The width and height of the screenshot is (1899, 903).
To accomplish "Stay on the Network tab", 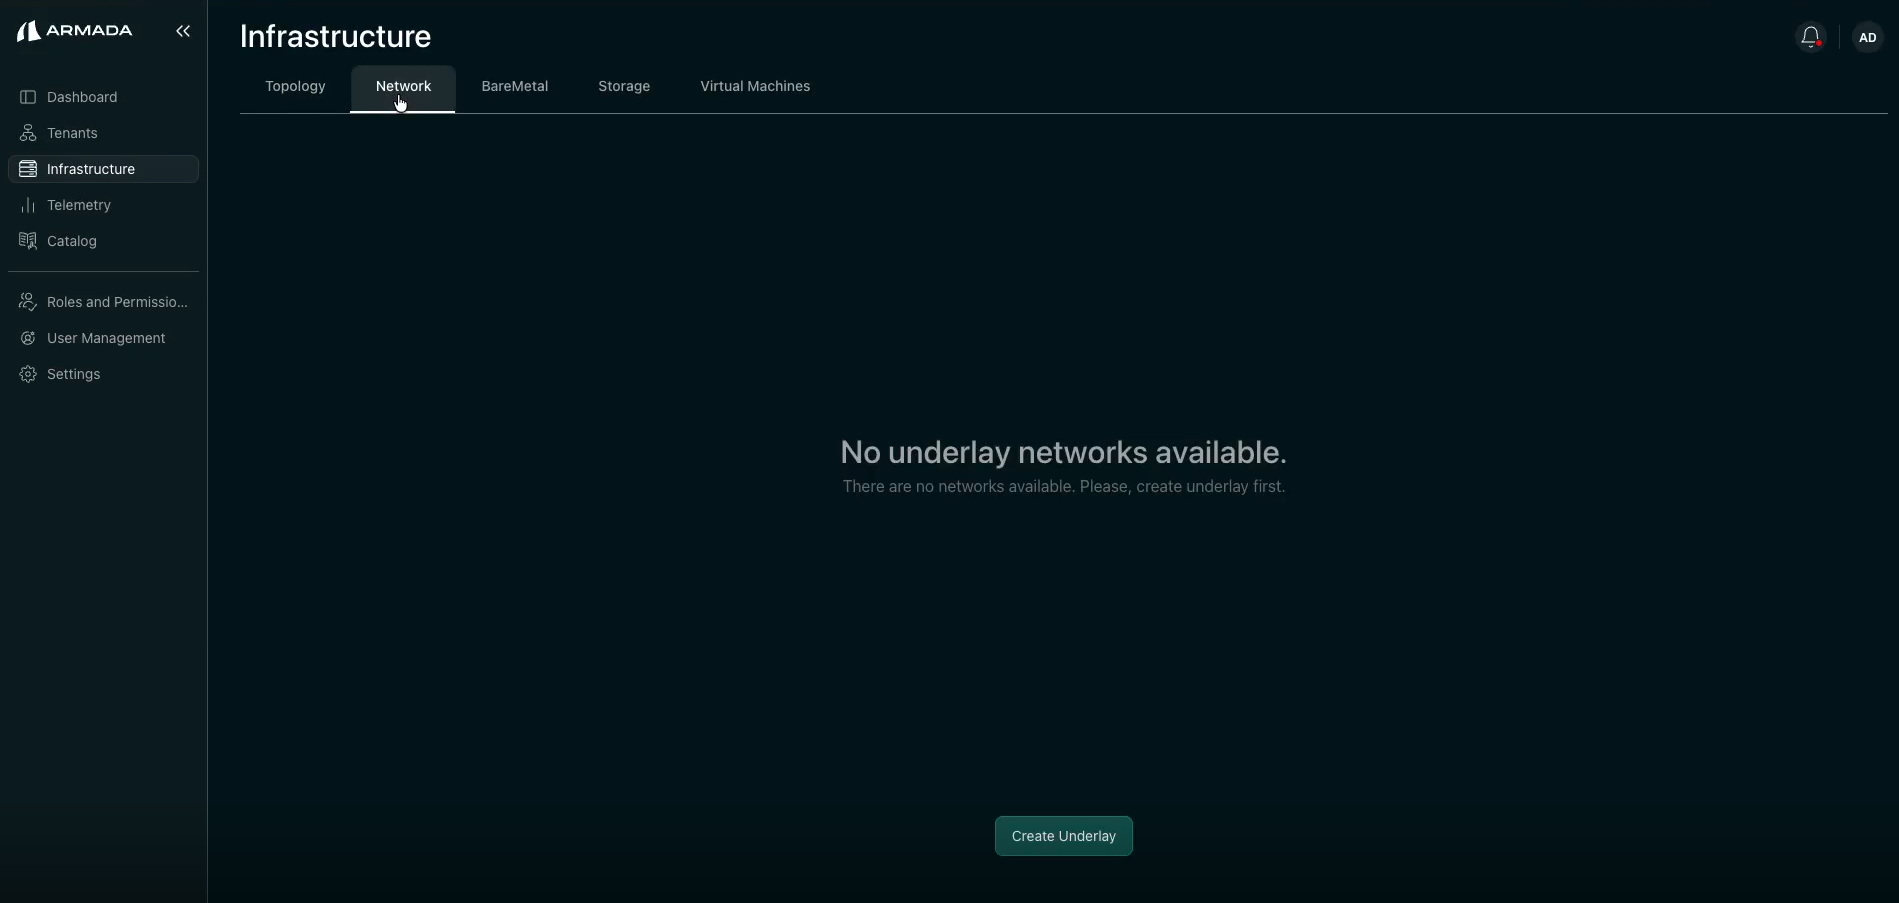I will pyautogui.click(x=403, y=86).
